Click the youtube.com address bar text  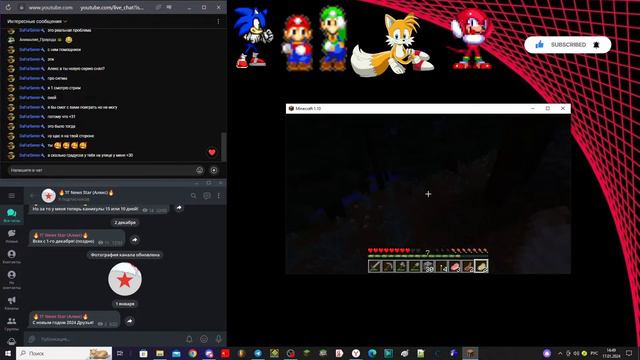112,7
